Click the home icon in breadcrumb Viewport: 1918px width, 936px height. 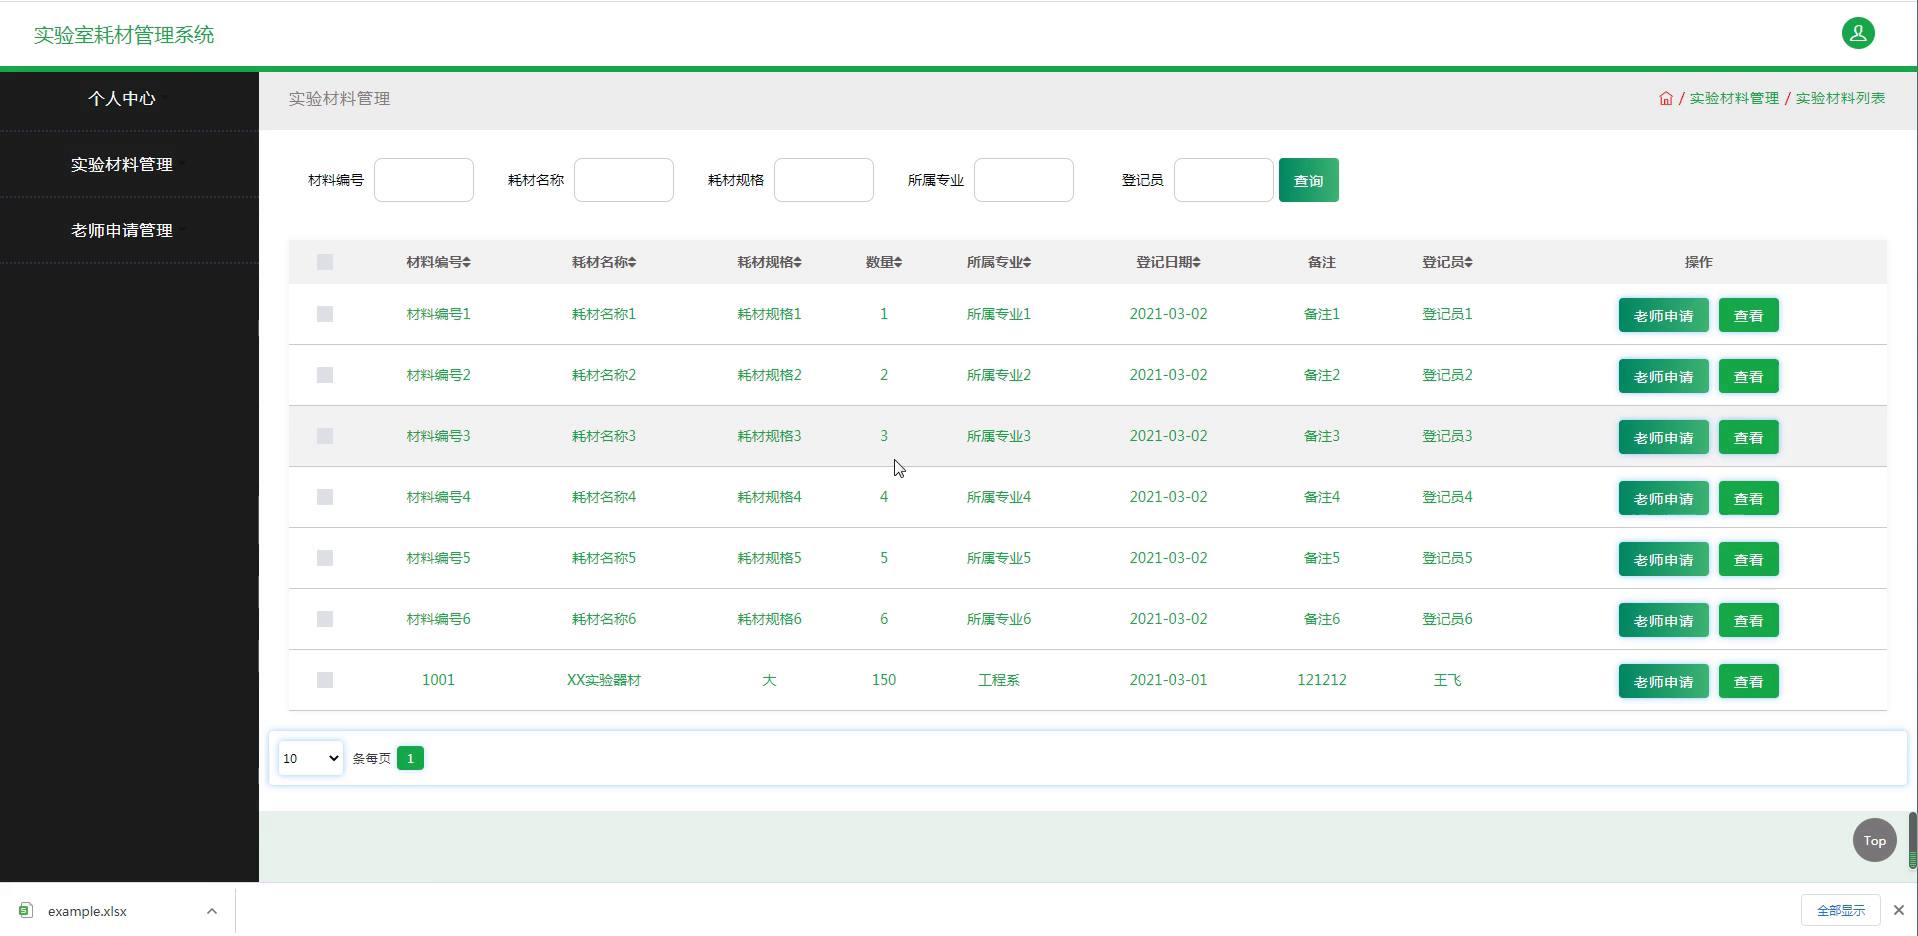[x=1666, y=98]
